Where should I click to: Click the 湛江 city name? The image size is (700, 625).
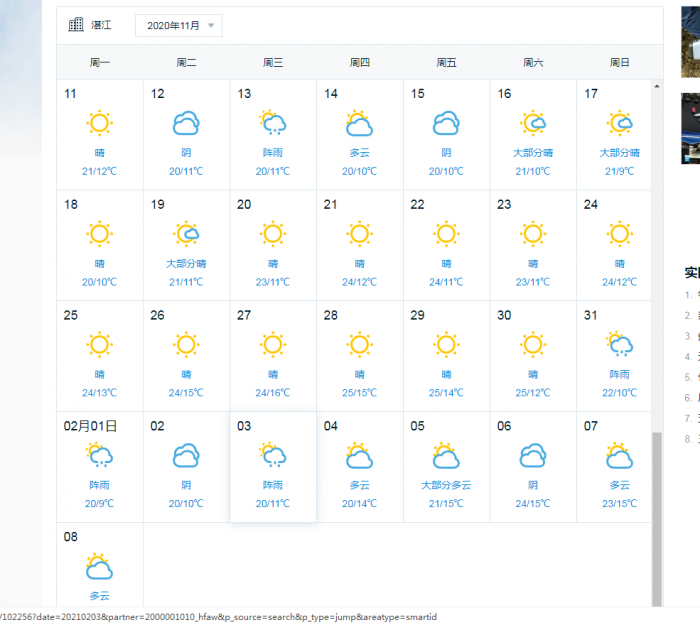click(x=101, y=25)
